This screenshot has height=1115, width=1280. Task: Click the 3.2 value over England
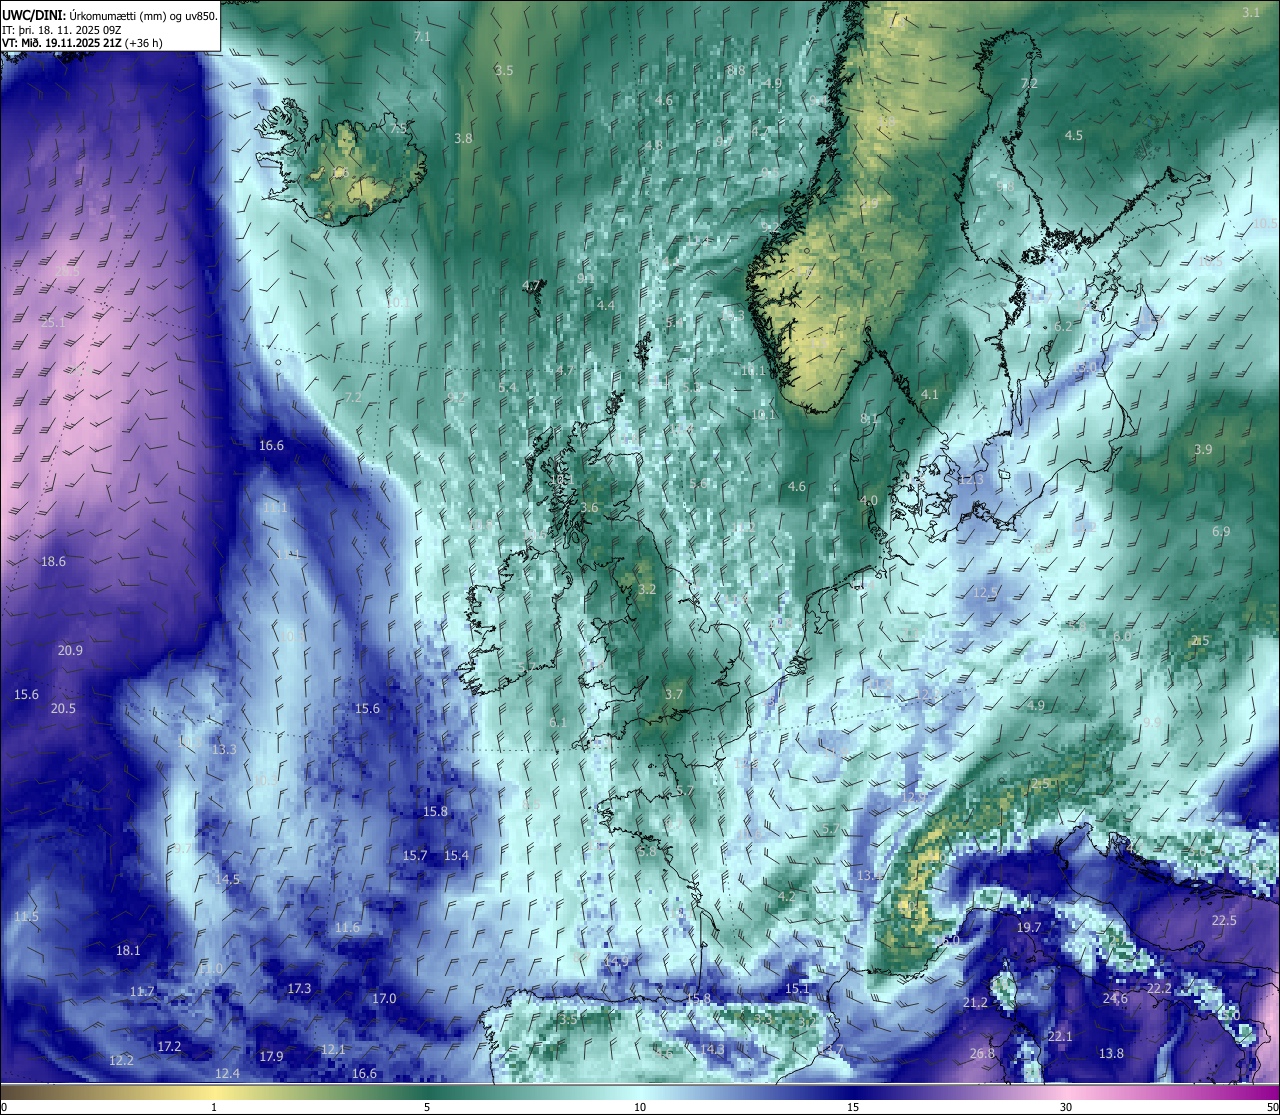[647, 589]
